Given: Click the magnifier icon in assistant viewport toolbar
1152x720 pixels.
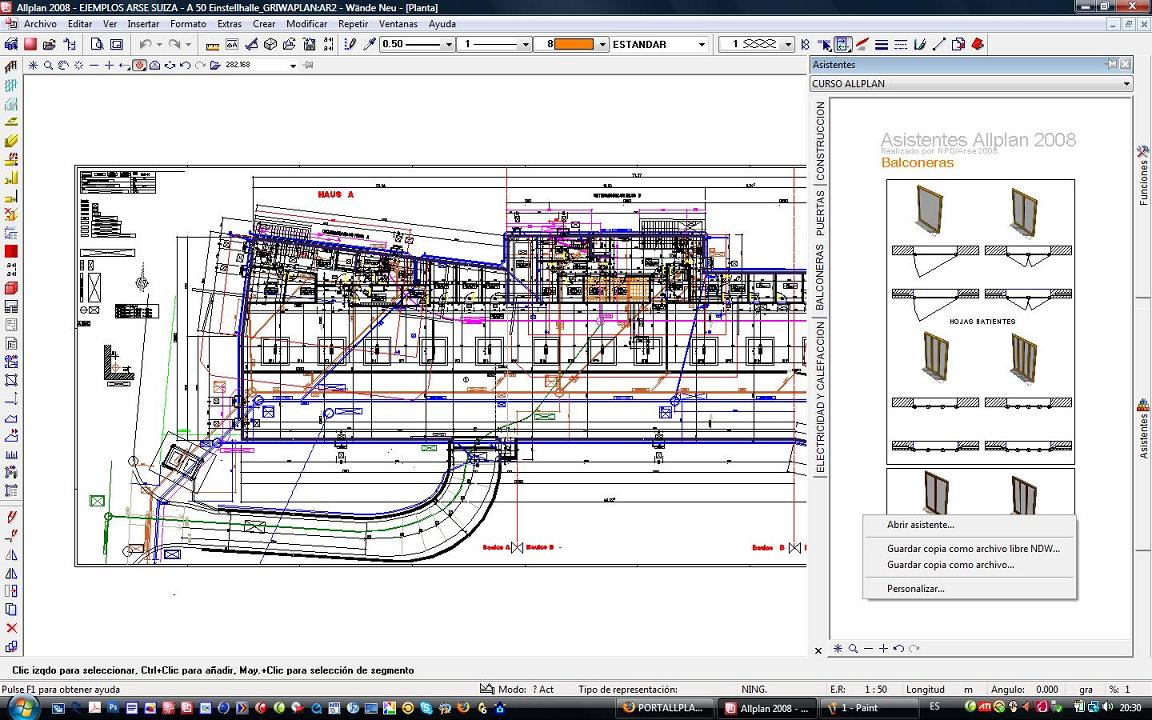Looking at the screenshot, I should tap(853, 649).
